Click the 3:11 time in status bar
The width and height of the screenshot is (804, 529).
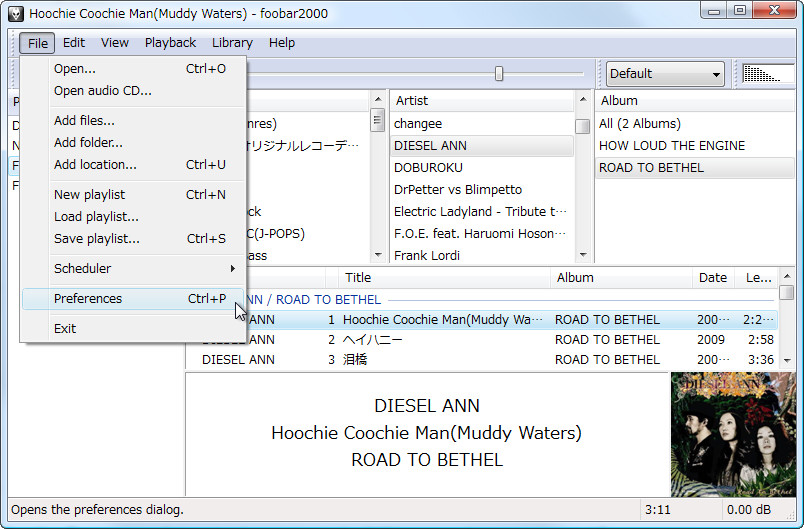pyautogui.click(x=658, y=510)
